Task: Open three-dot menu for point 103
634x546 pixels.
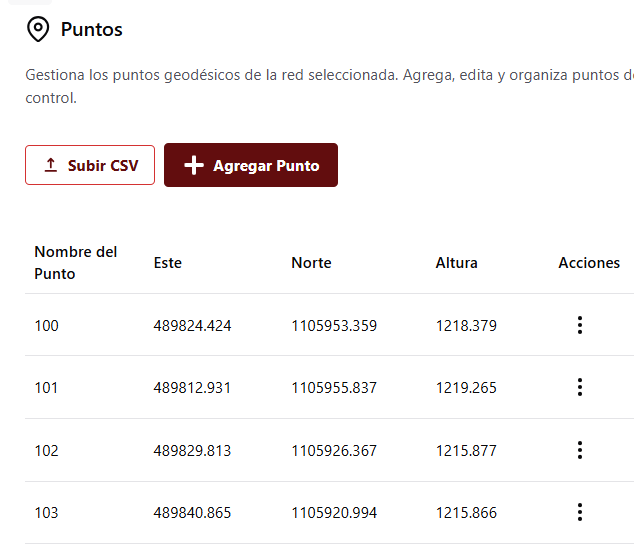Action: pyautogui.click(x=580, y=512)
